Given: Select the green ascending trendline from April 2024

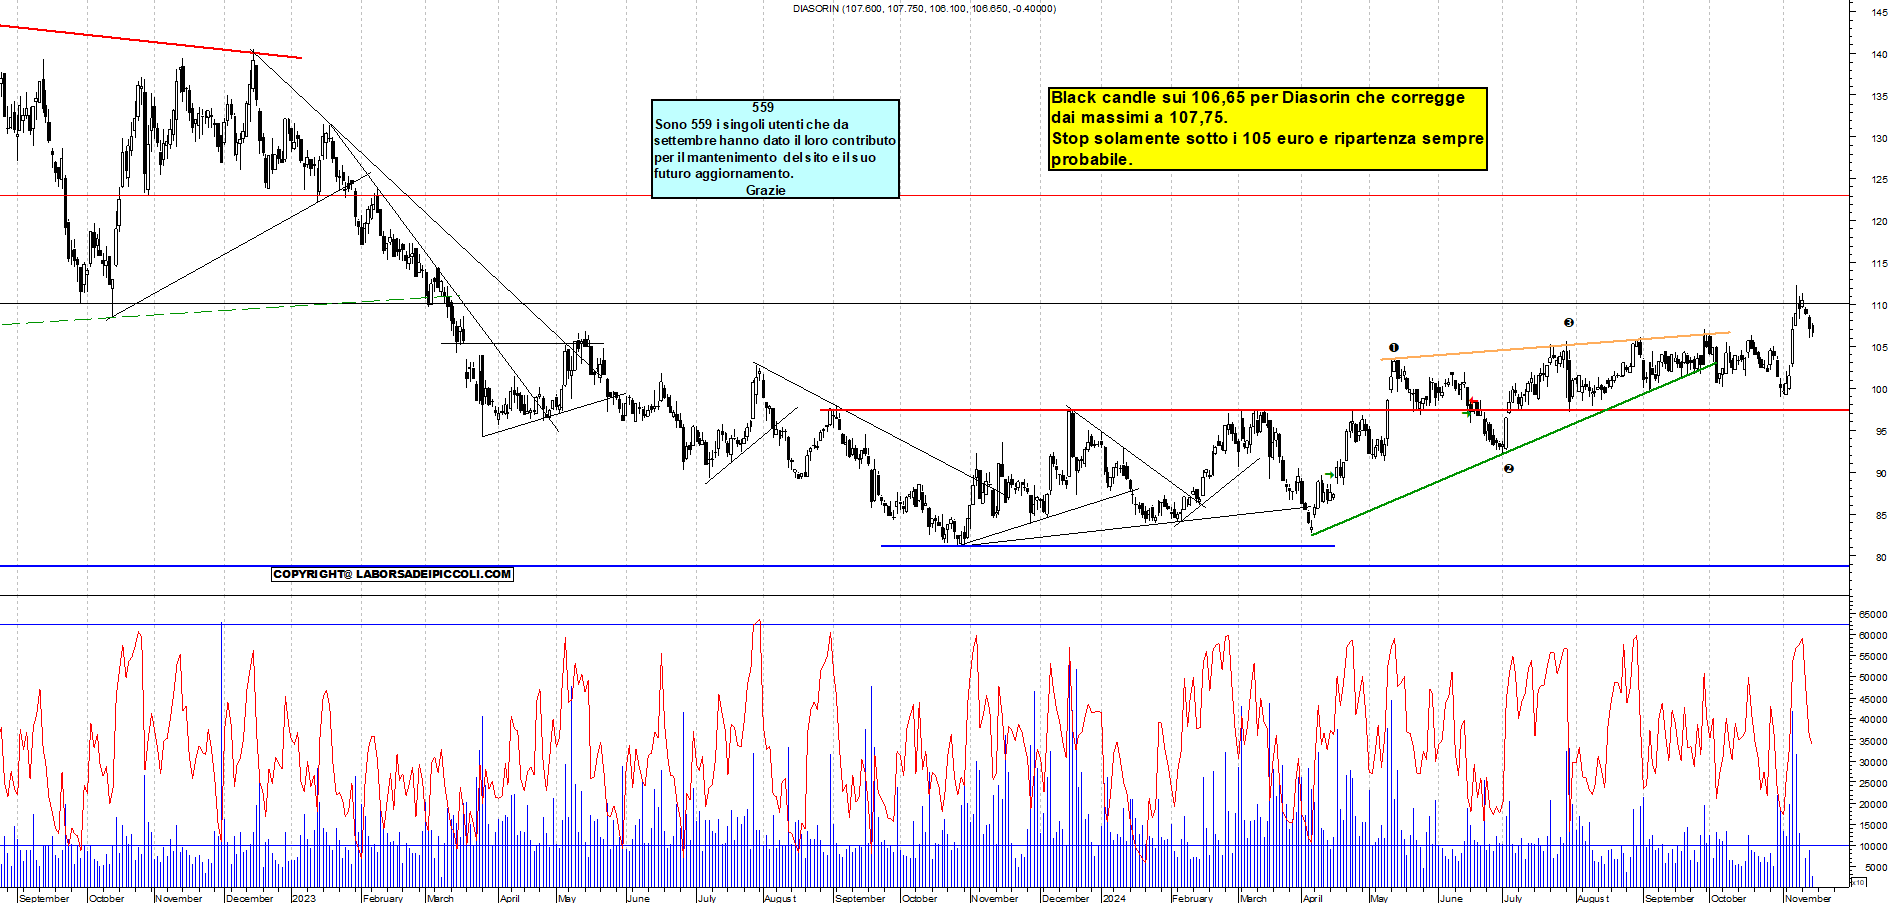Looking at the screenshot, I should pos(1512,449).
